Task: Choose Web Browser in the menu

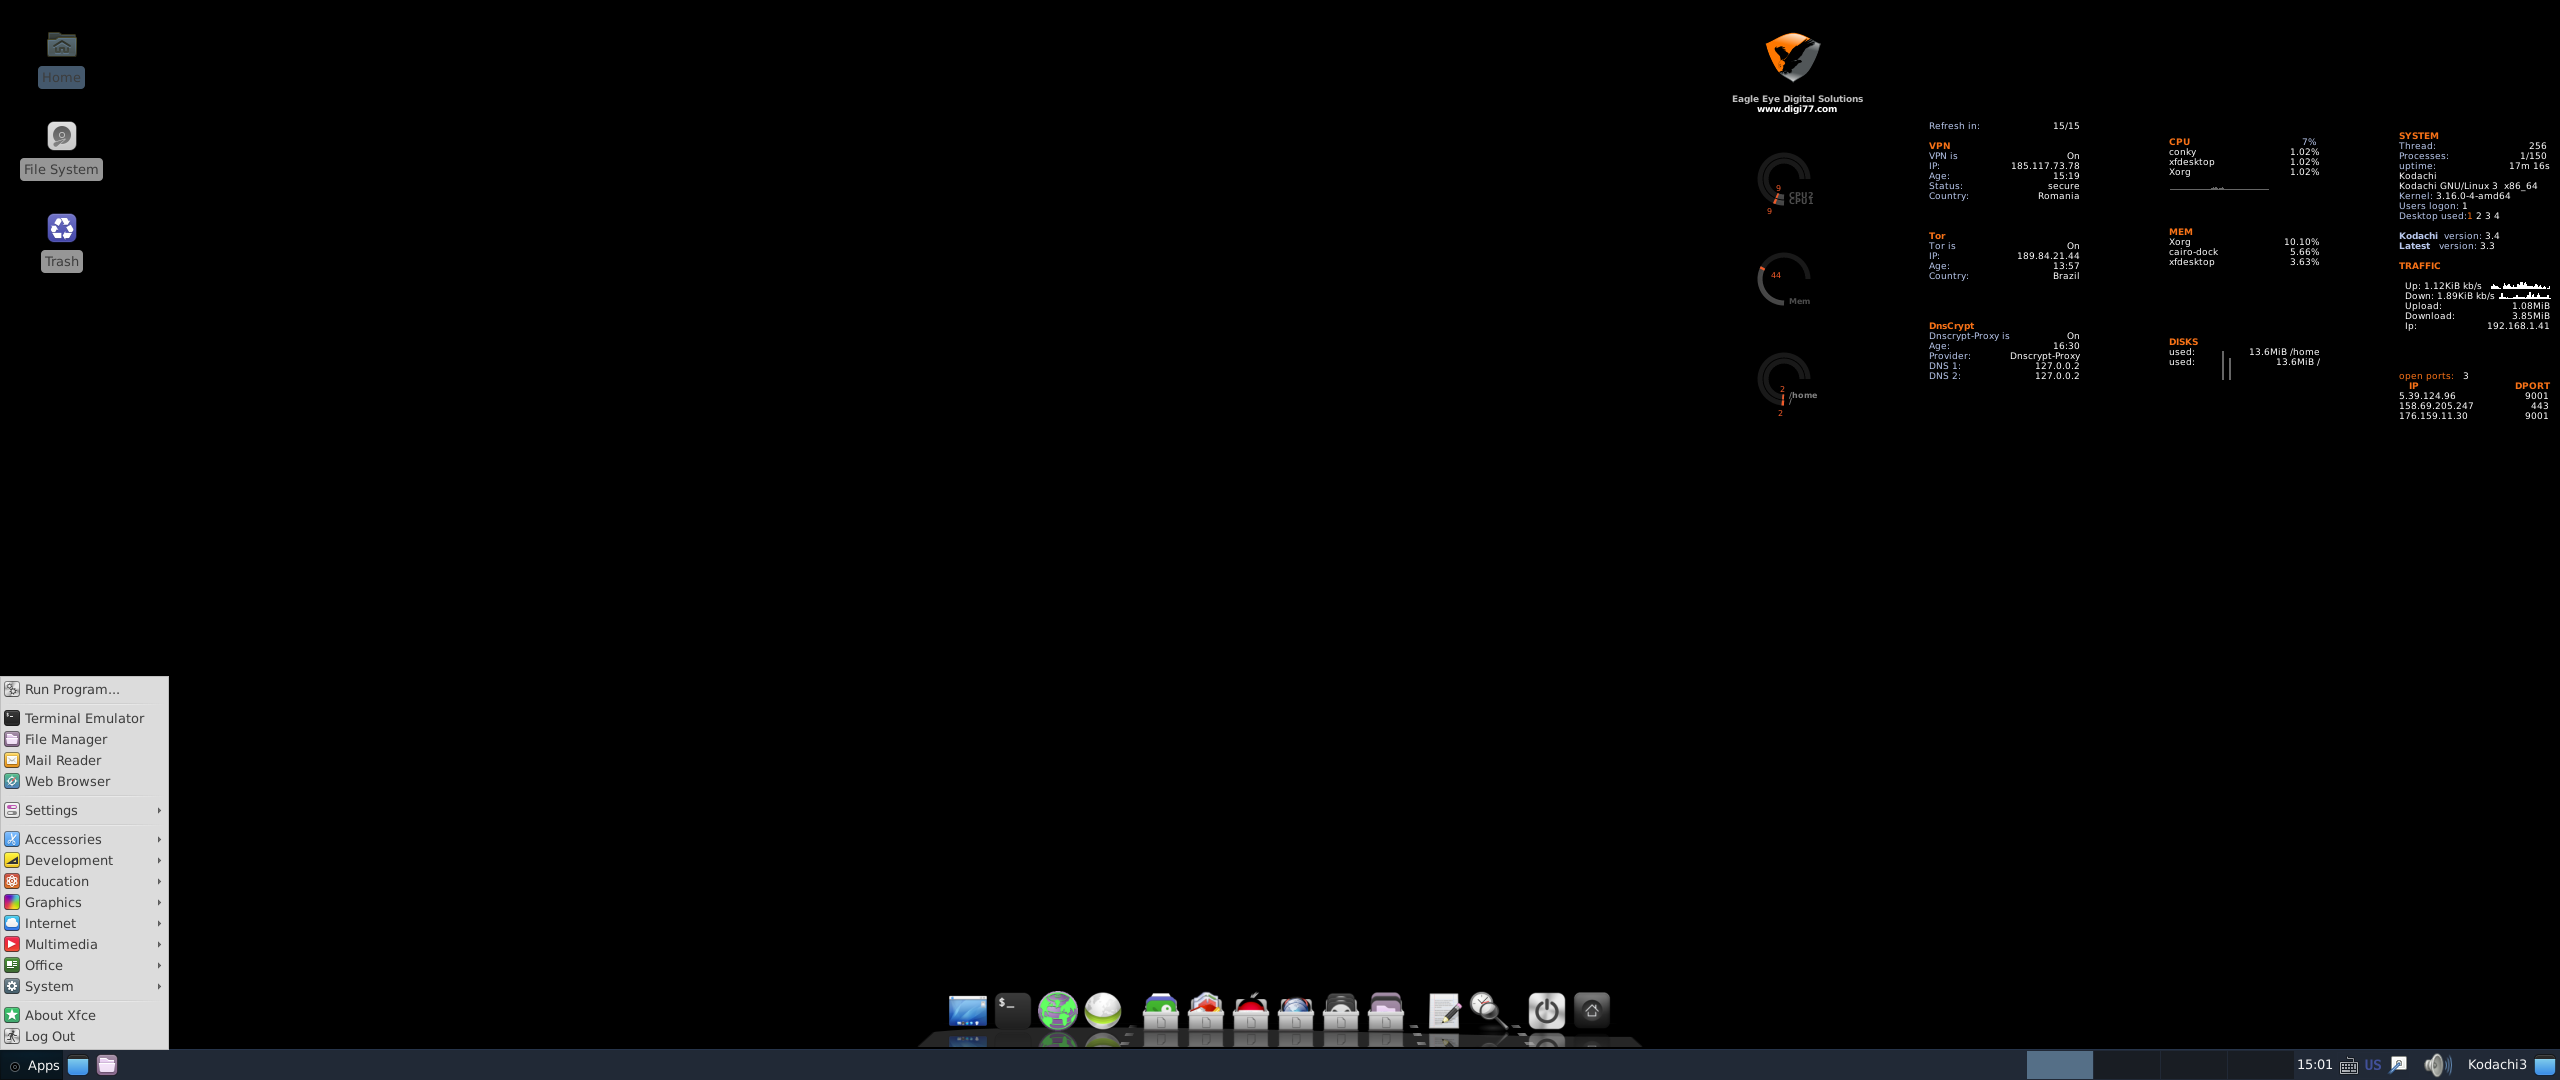Action: point(67,781)
